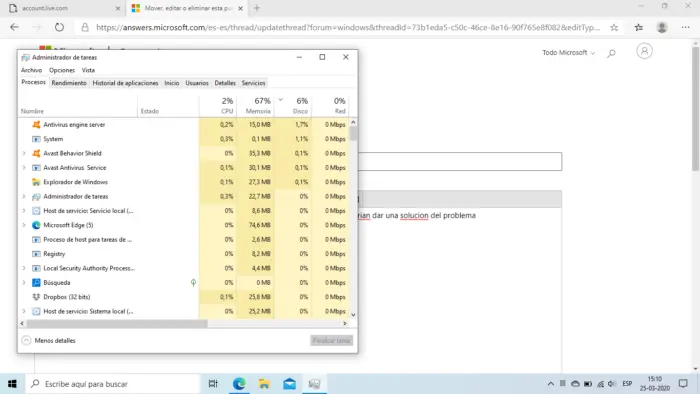Collapse view with Menos detalles

pyautogui.click(x=49, y=340)
